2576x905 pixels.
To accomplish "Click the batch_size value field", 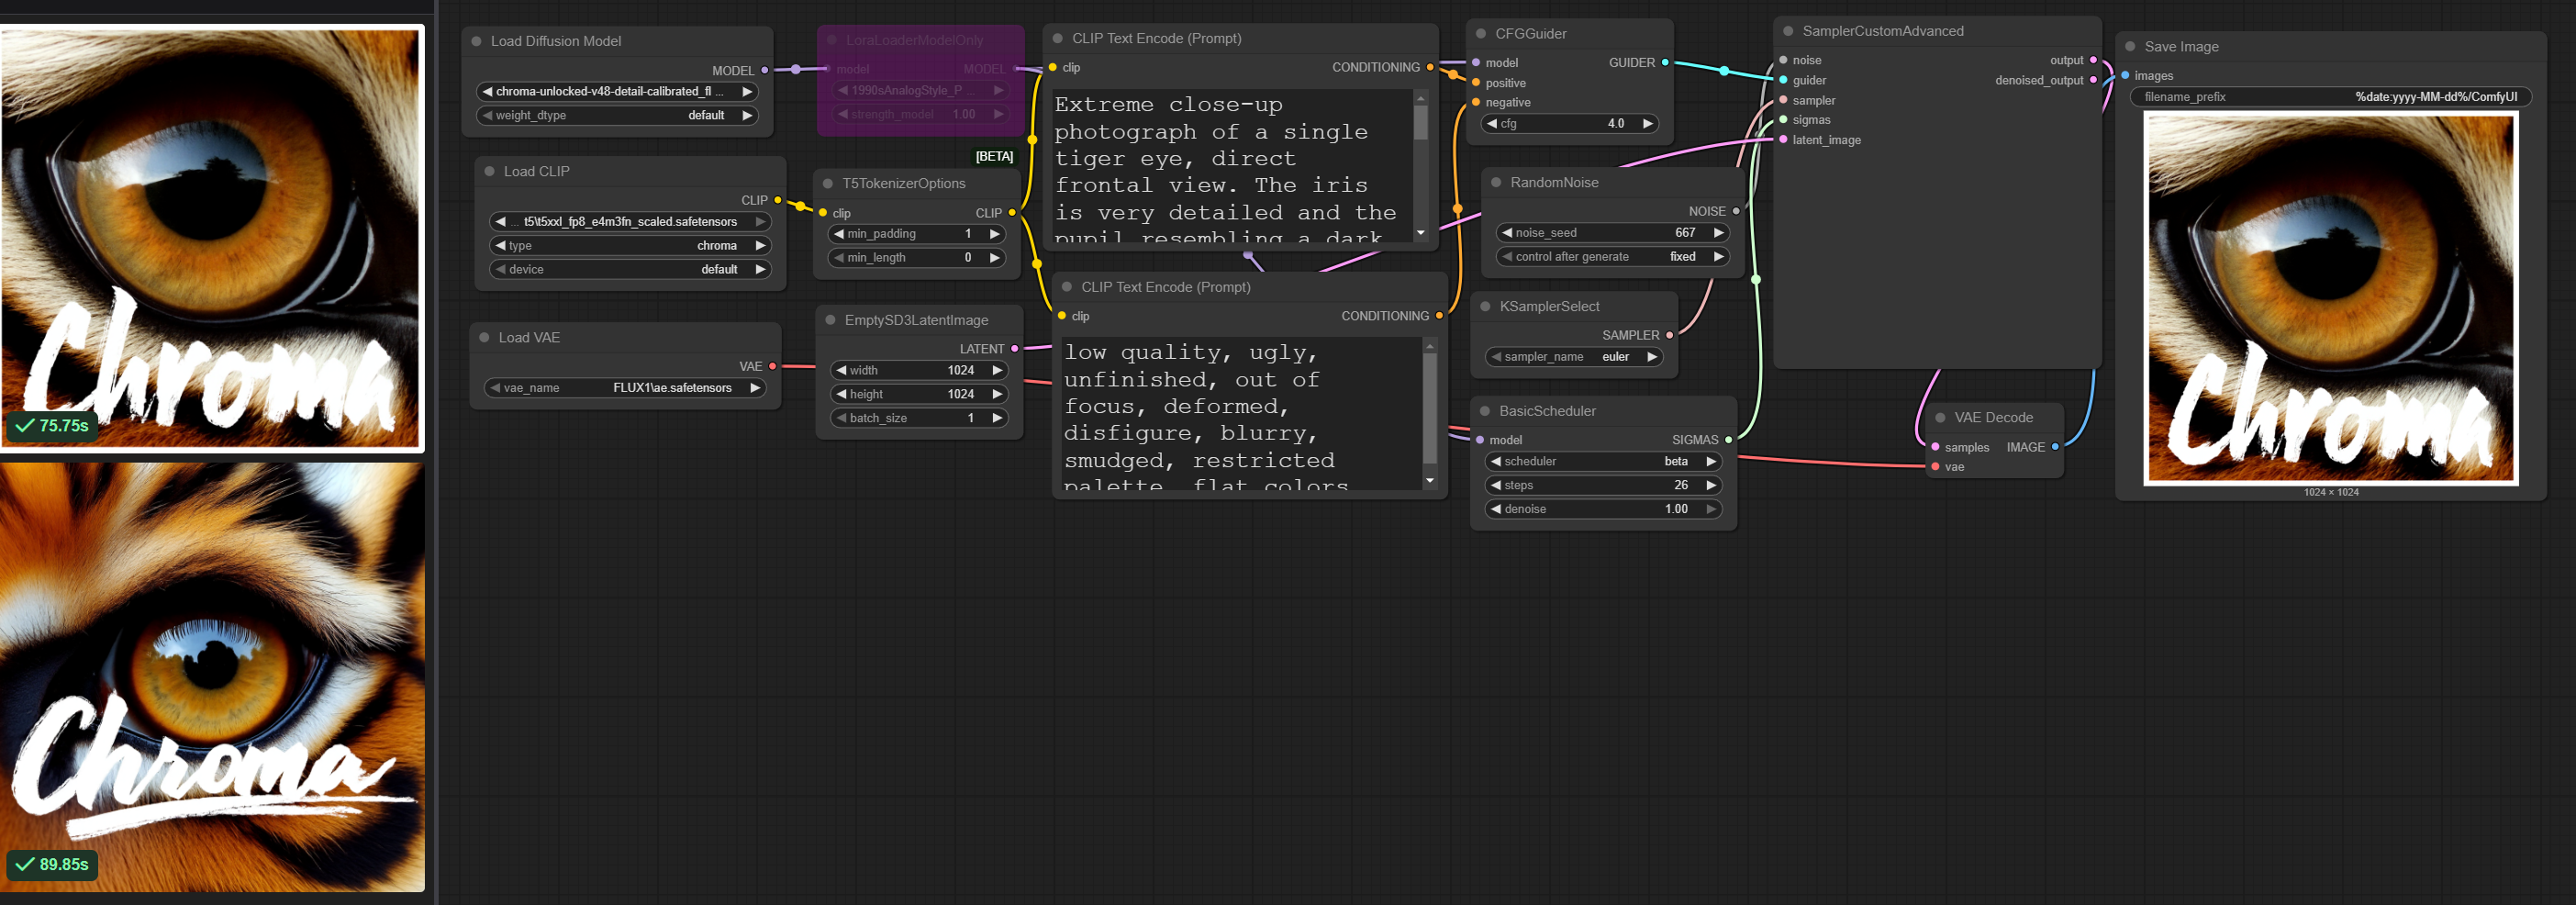I will click(x=919, y=418).
